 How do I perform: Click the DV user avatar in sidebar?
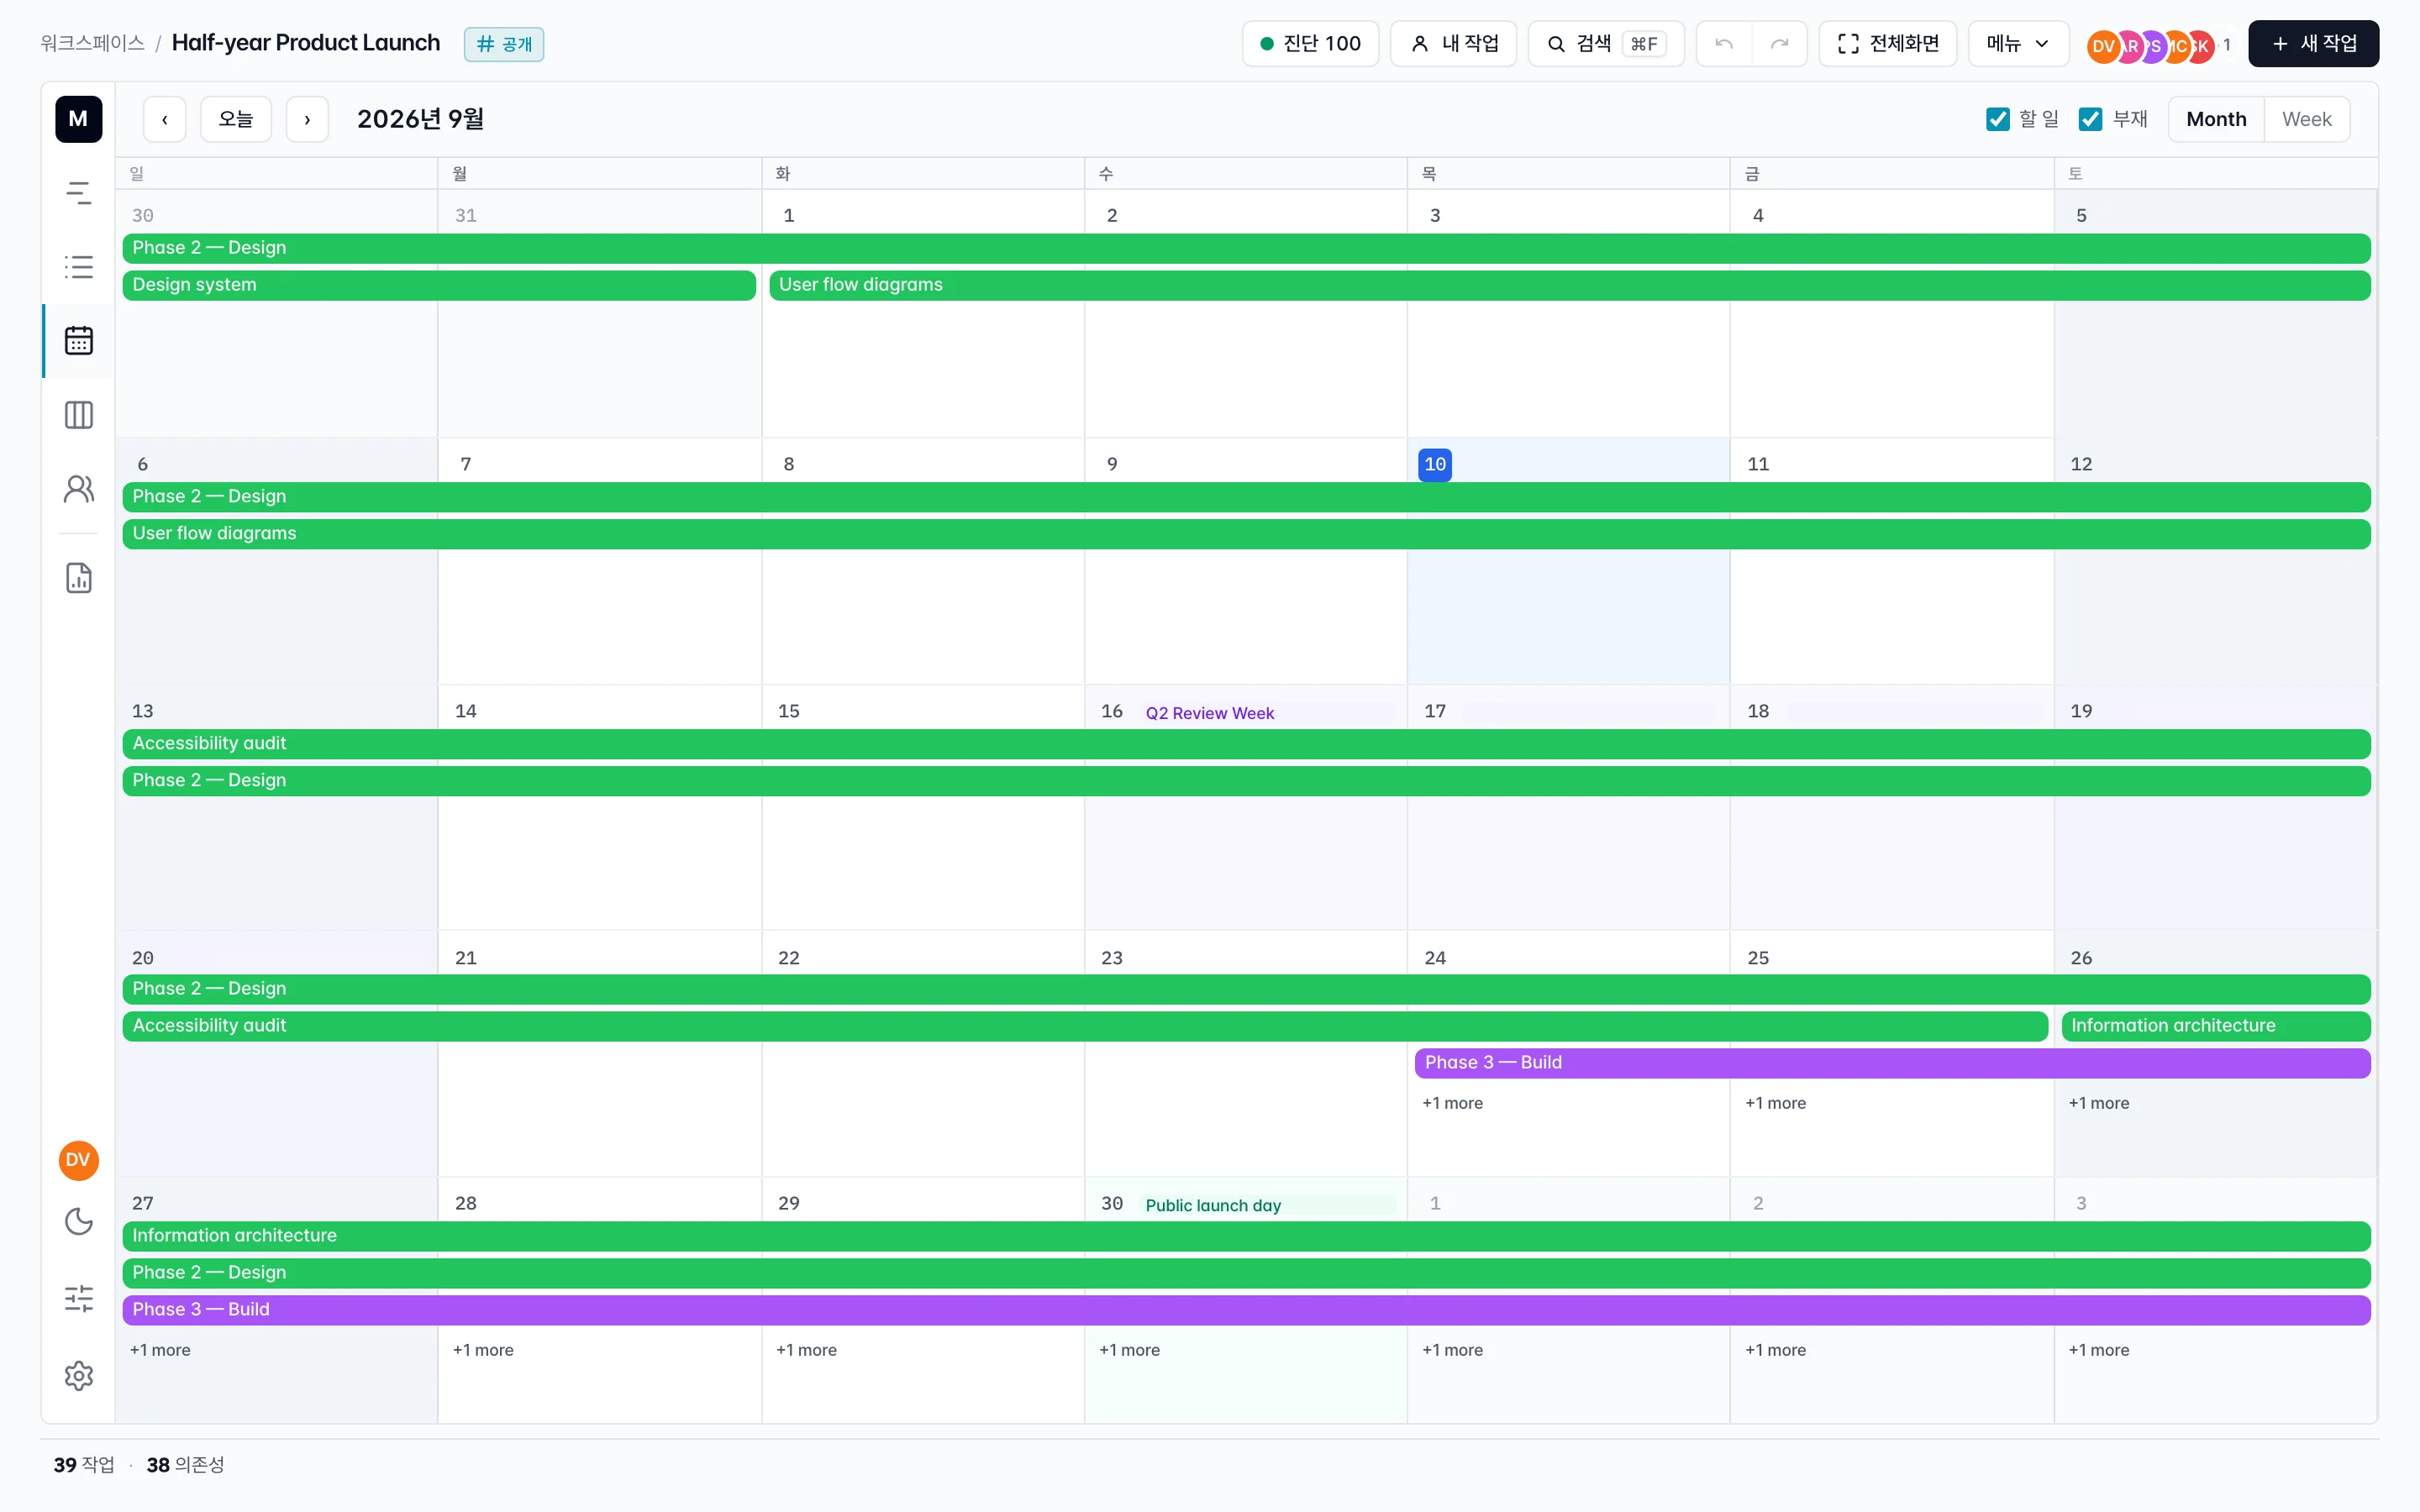(x=78, y=1160)
